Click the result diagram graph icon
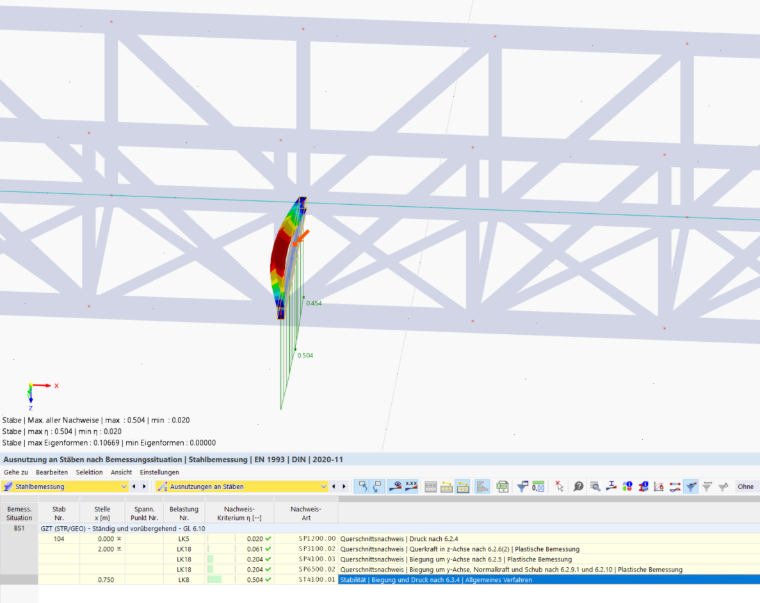760x603 pixels. [x=659, y=486]
